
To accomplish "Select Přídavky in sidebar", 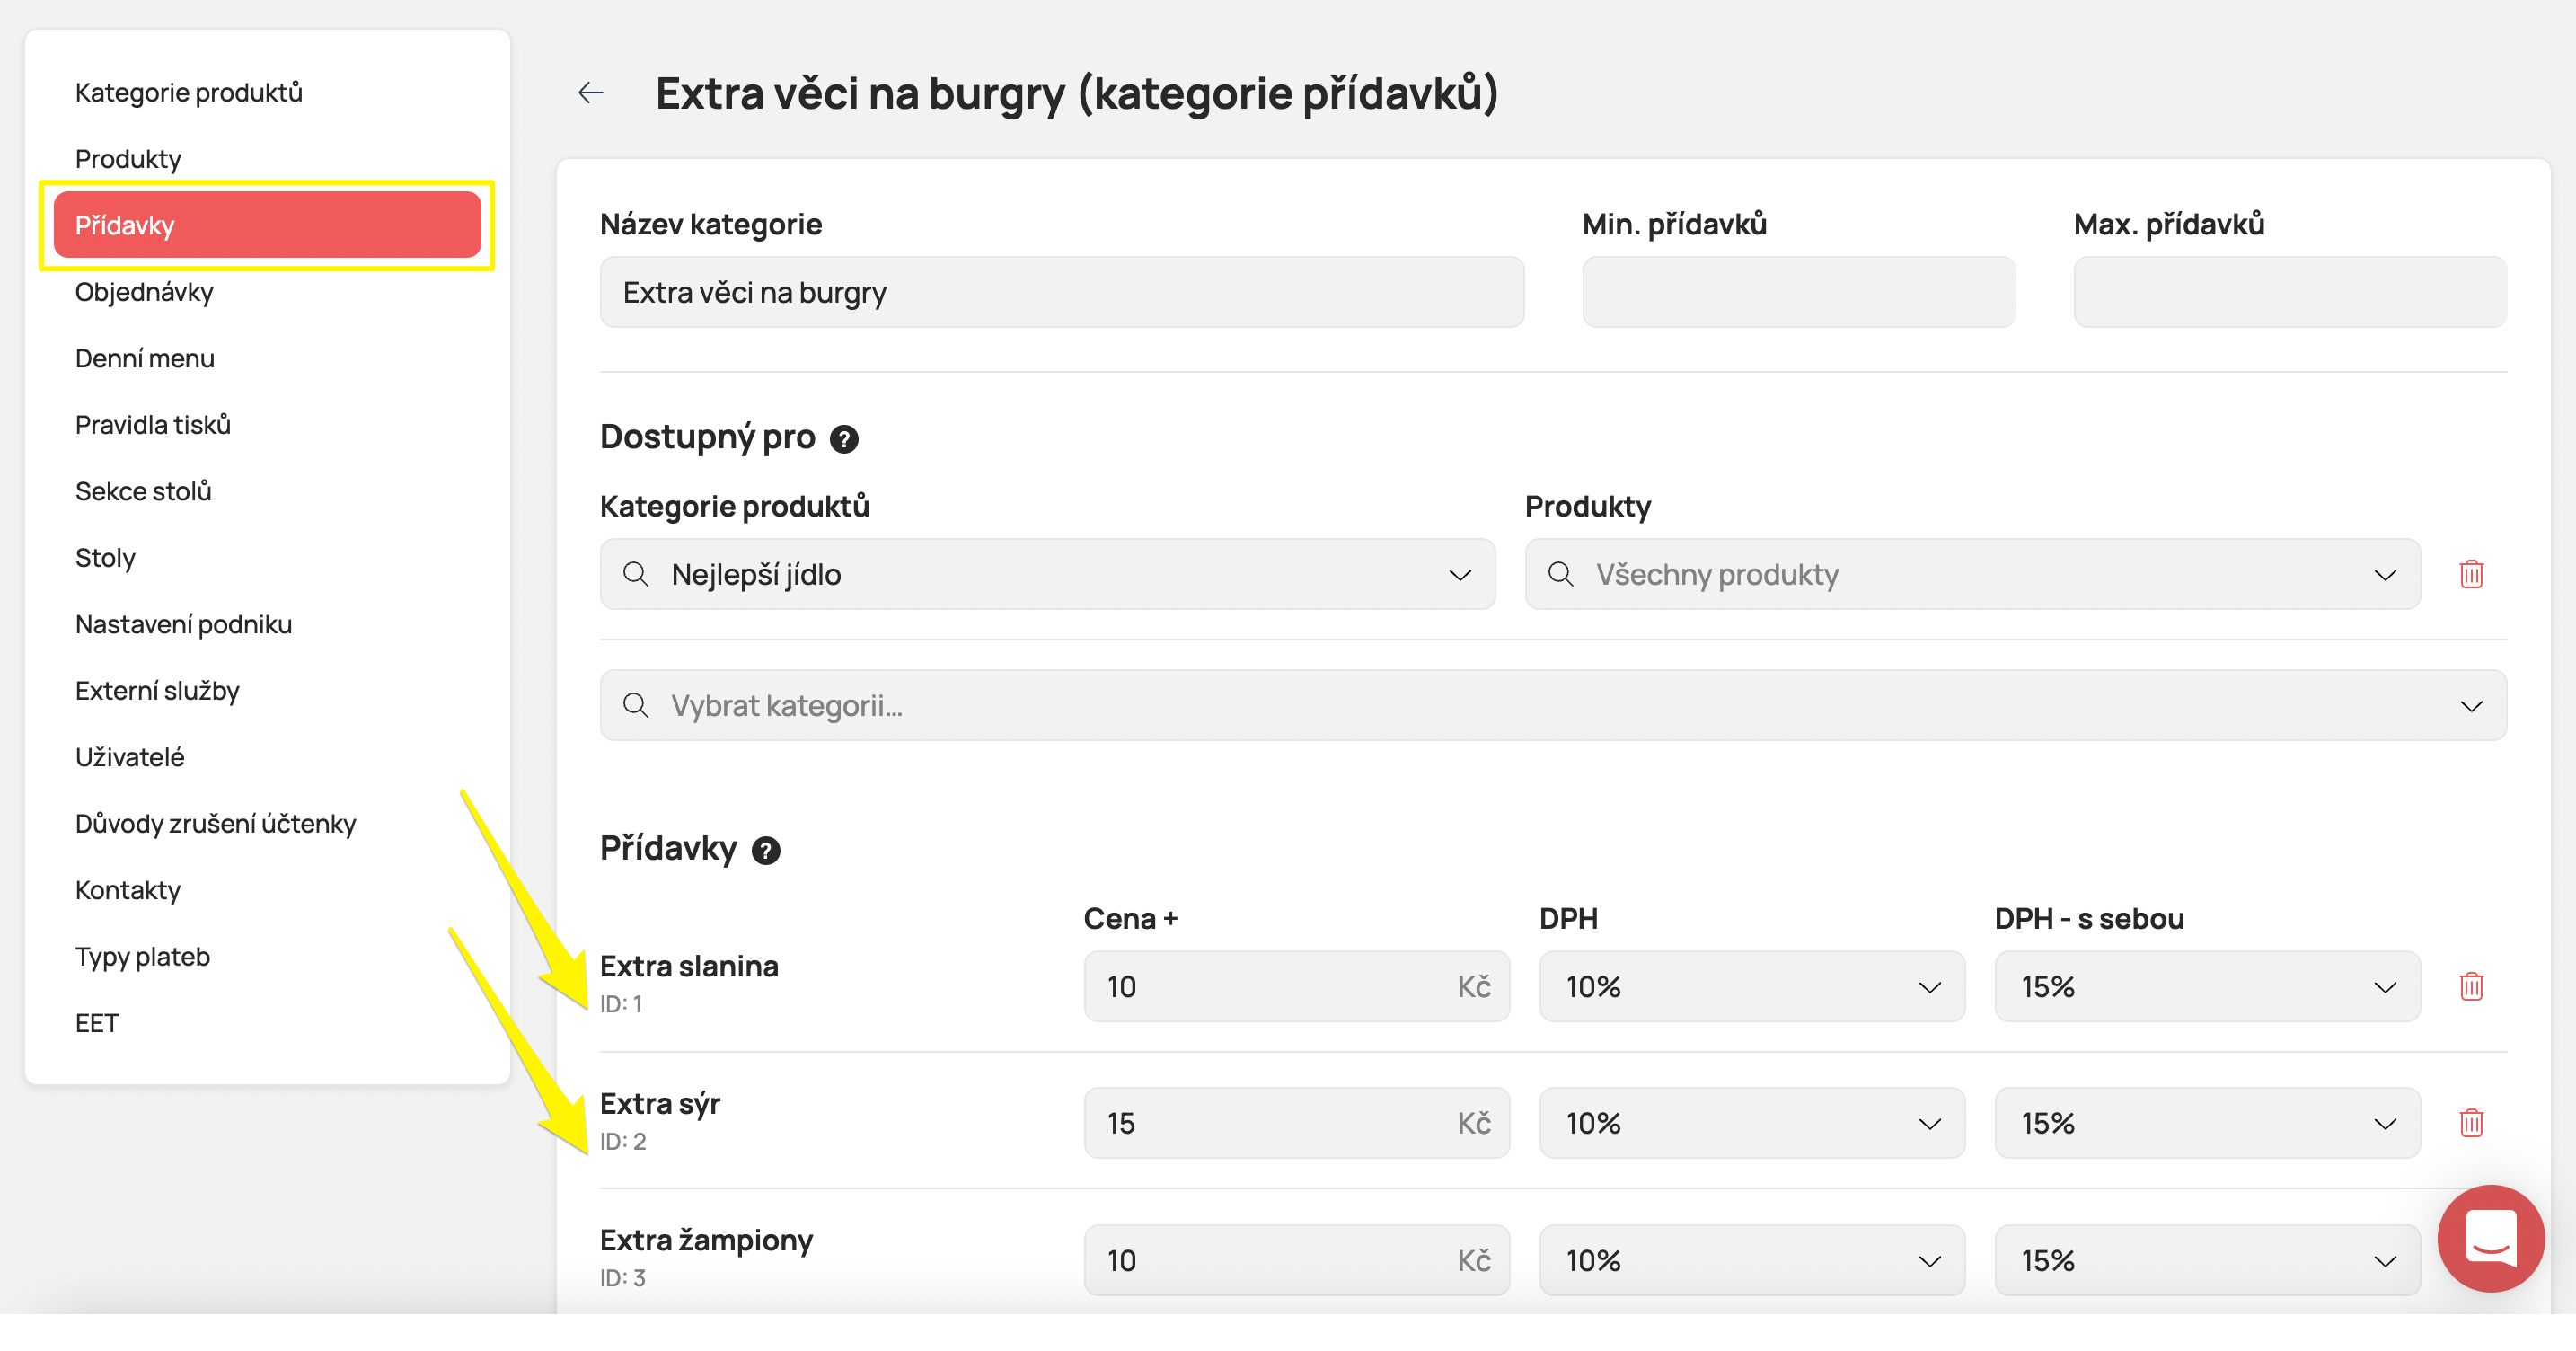I will (267, 225).
